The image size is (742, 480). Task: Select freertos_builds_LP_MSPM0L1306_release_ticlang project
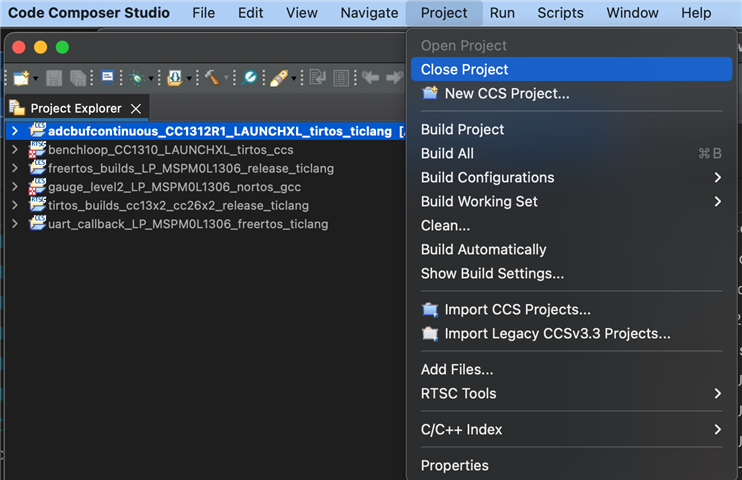pyautogui.click(x=191, y=168)
